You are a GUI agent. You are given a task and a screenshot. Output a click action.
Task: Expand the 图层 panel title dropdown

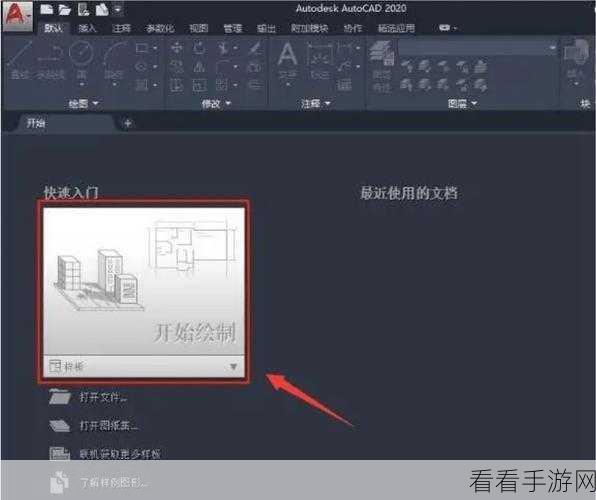pyautogui.click(x=462, y=103)
